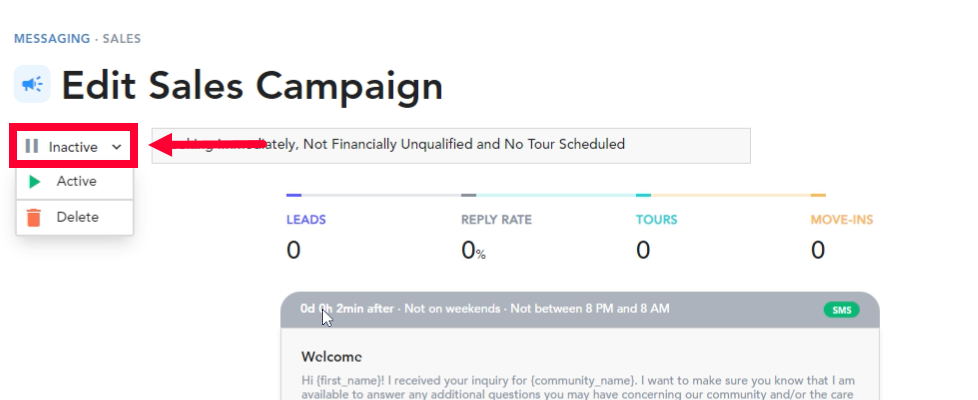This screenshot has height=400, width=978.
Task: Choose Delete from the status menu
Action: (x=75, y=217)
